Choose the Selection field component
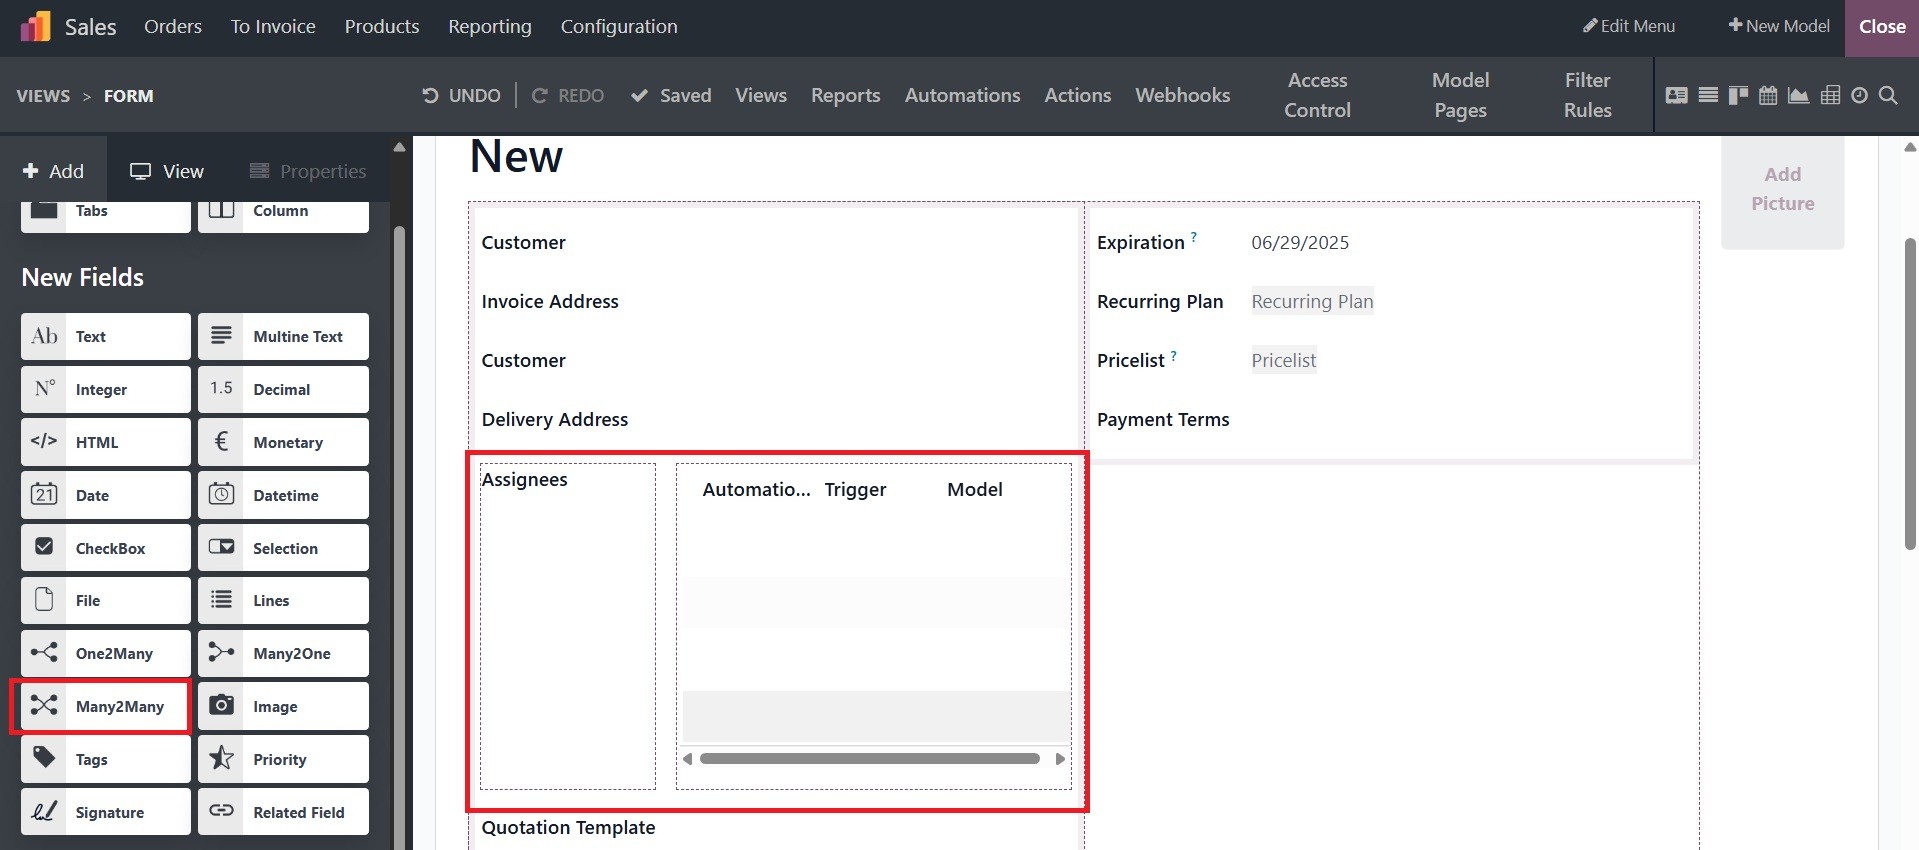The height and width of the screenshot is (850, 1919). click(x=283, y=548)
